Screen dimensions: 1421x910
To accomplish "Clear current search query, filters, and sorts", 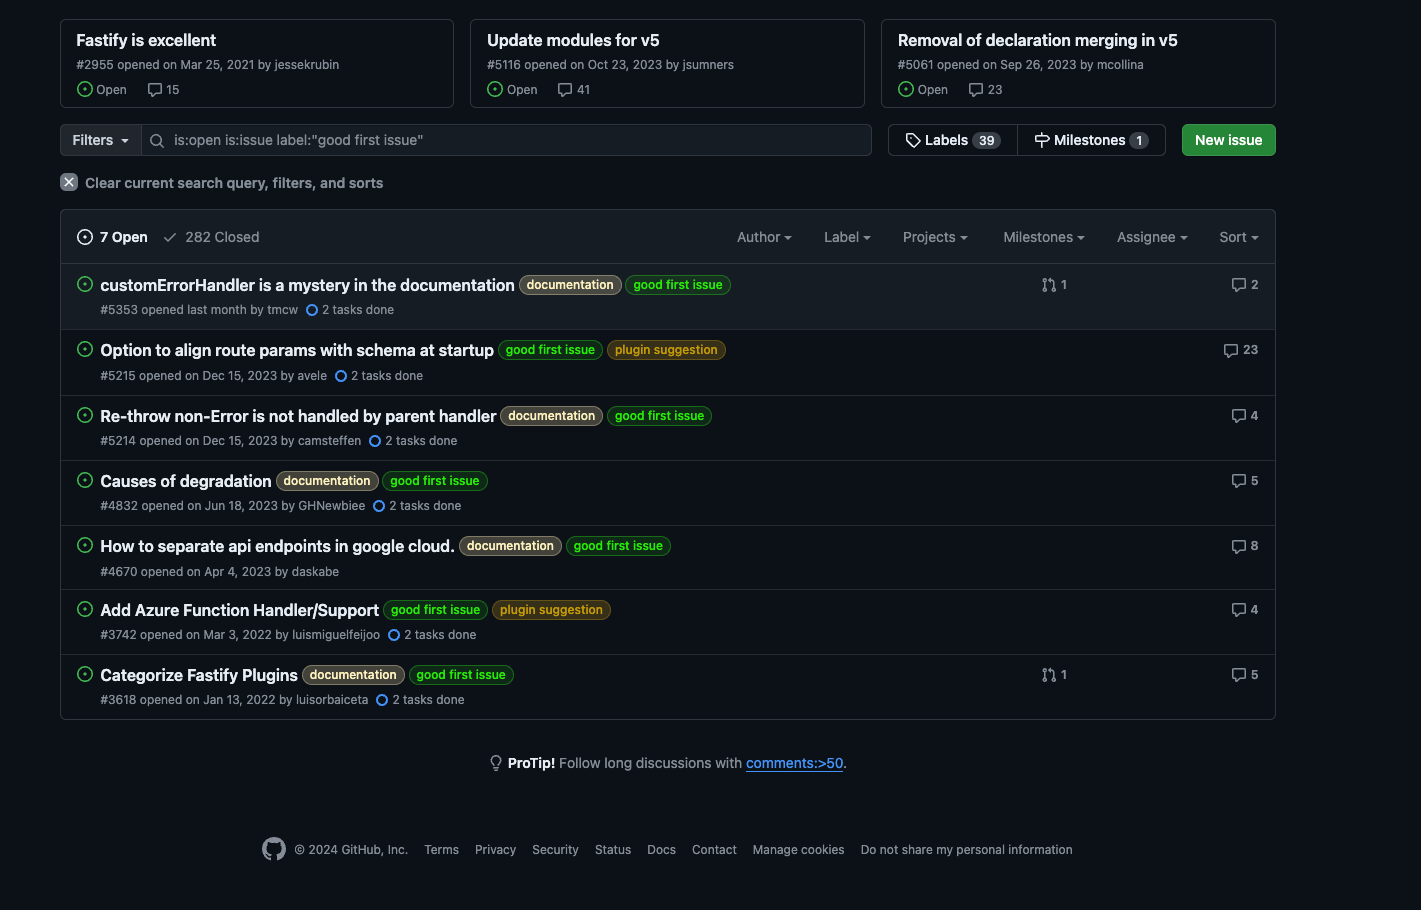I will (x=222, y=183).
